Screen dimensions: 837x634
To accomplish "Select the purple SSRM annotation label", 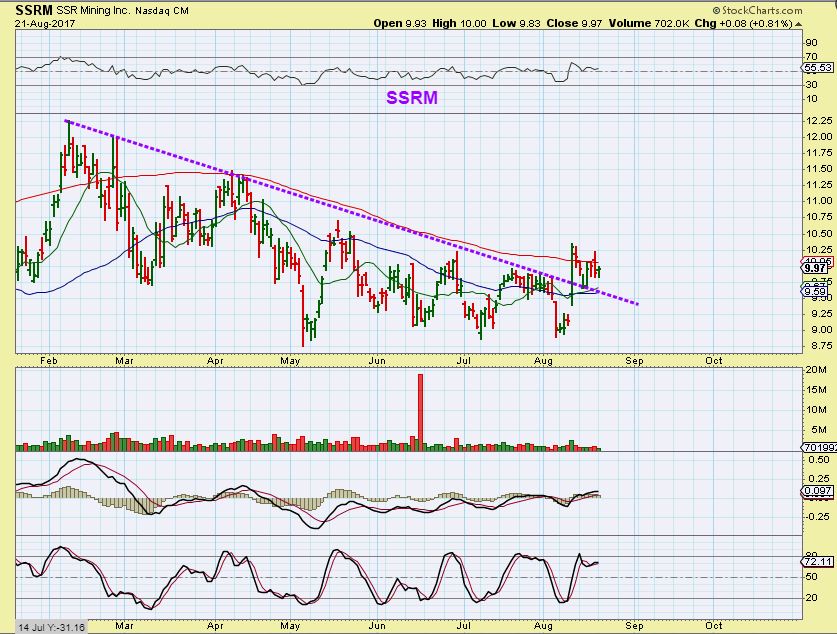I will [411, 98].
